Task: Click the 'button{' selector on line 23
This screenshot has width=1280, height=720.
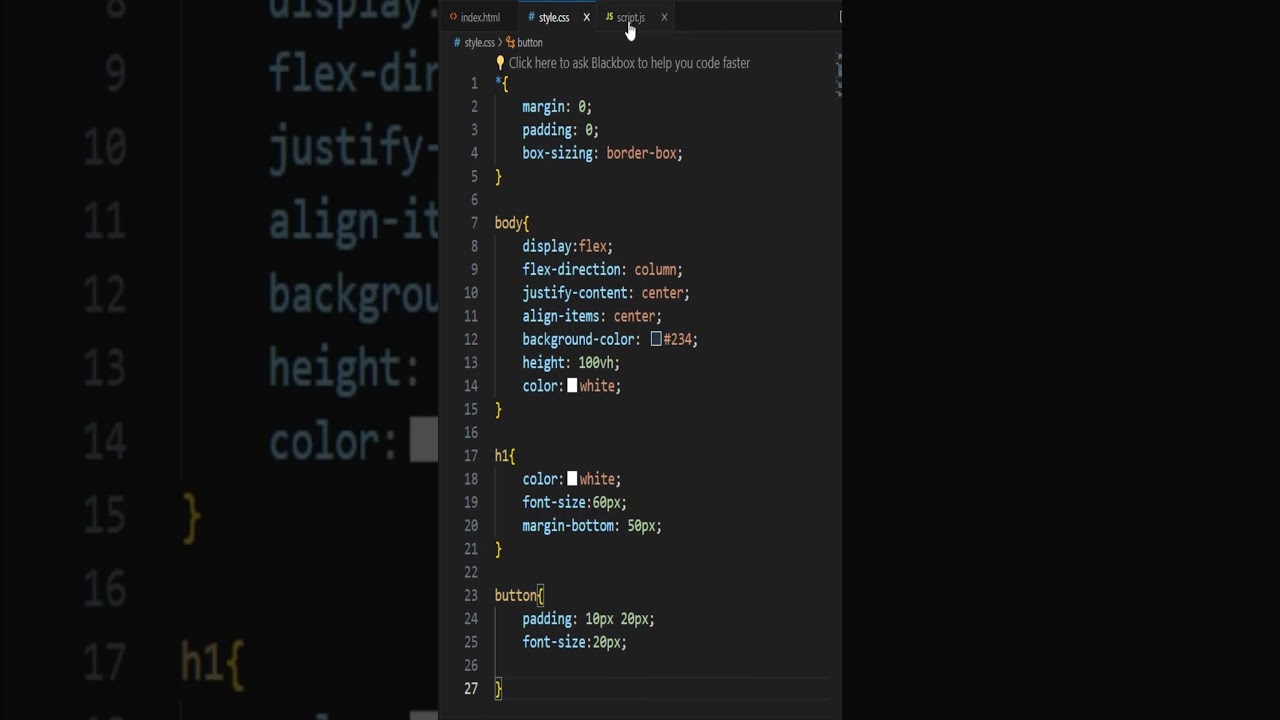Action: pos(519,596)
